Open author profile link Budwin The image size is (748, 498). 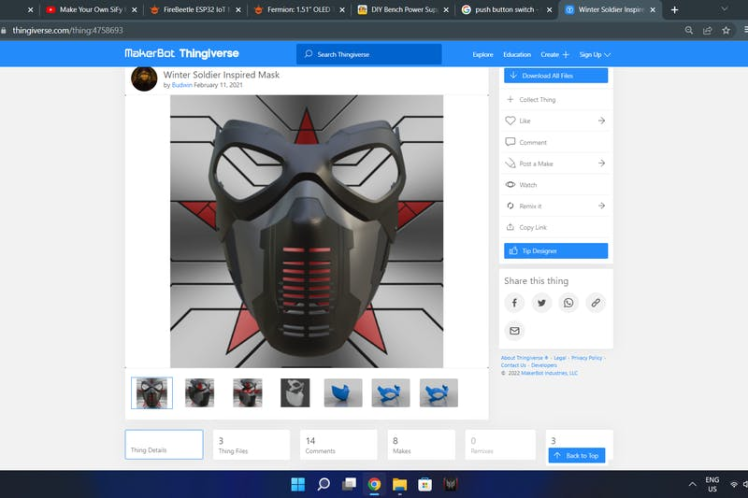click(x=182, y=85)
